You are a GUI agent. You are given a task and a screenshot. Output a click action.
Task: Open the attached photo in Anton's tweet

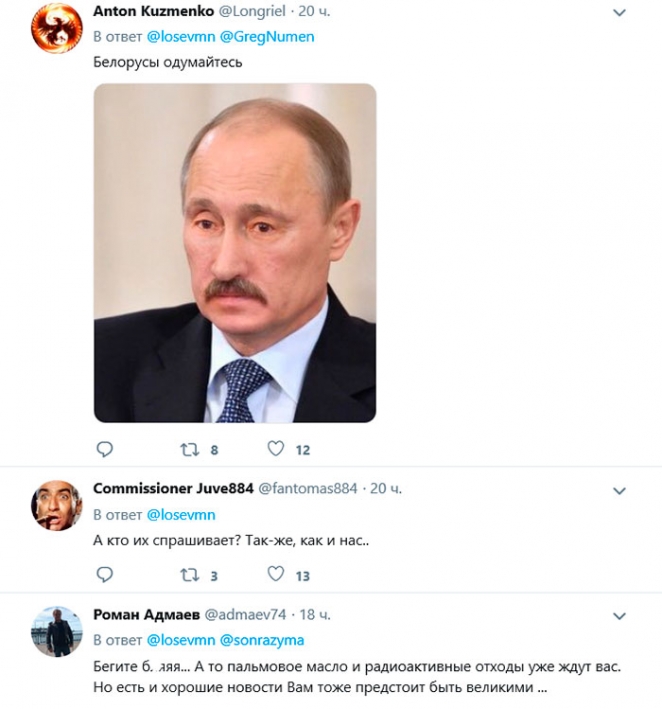[x=235, y=252]
